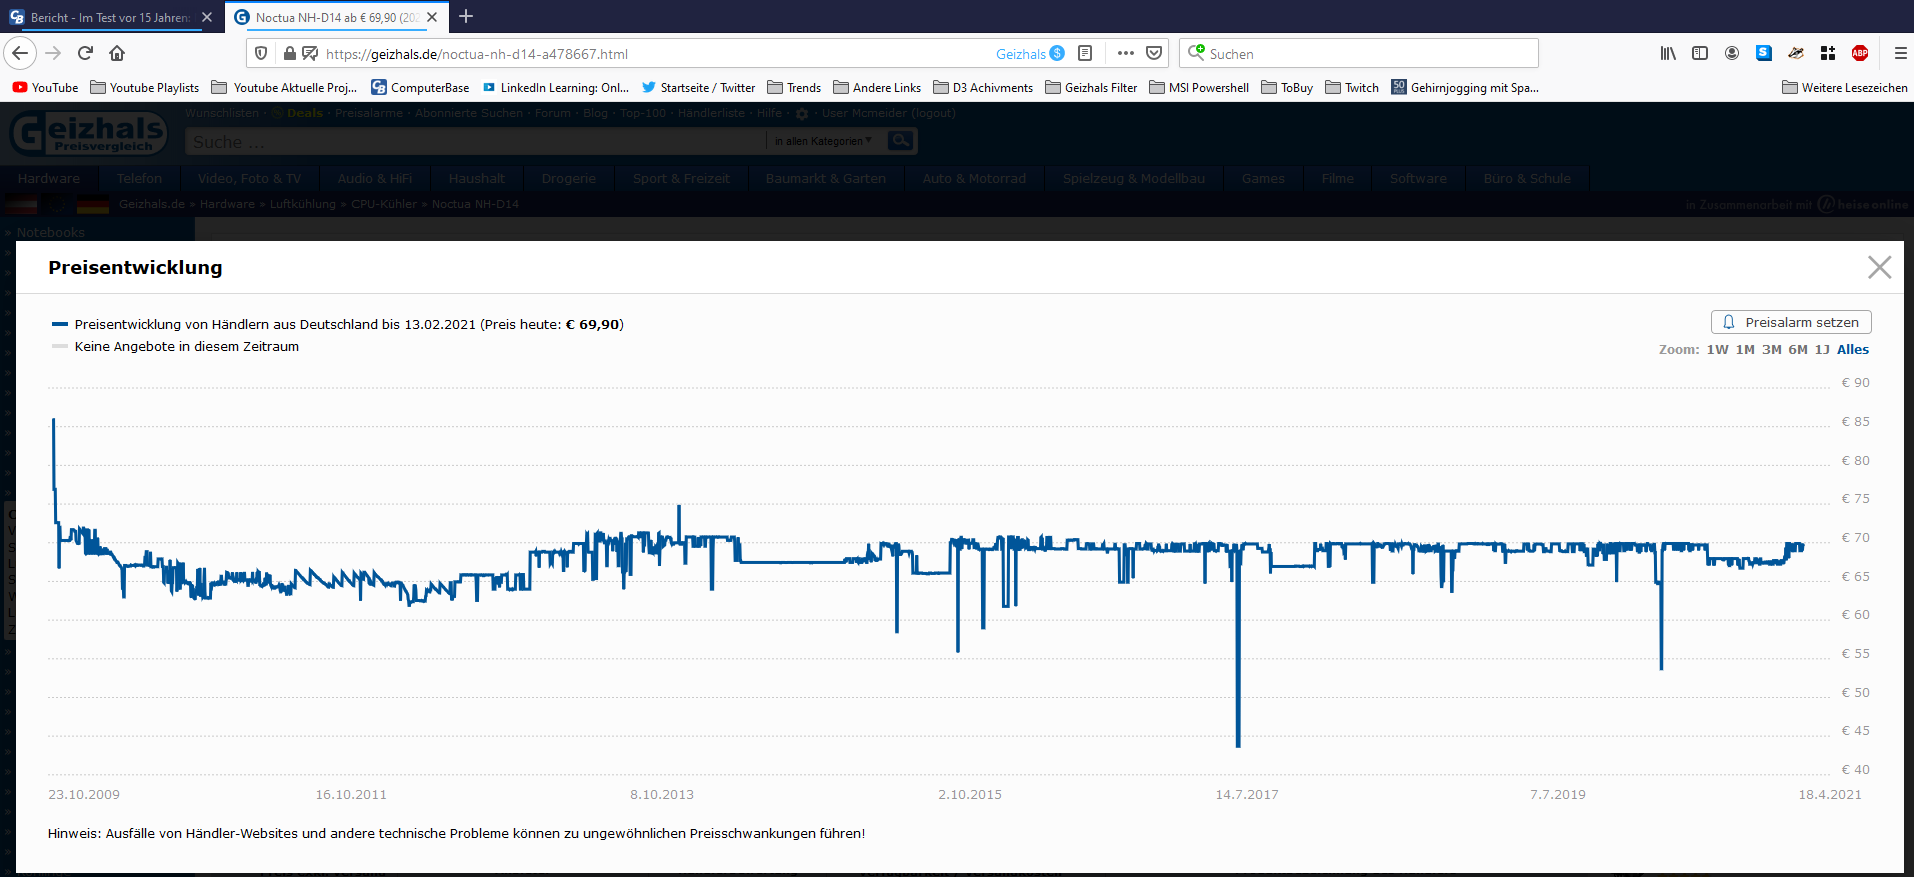Open the Twitch bookmark folder
Viewport: 1914px width, 877px height.
click(x=1352, y=88)
